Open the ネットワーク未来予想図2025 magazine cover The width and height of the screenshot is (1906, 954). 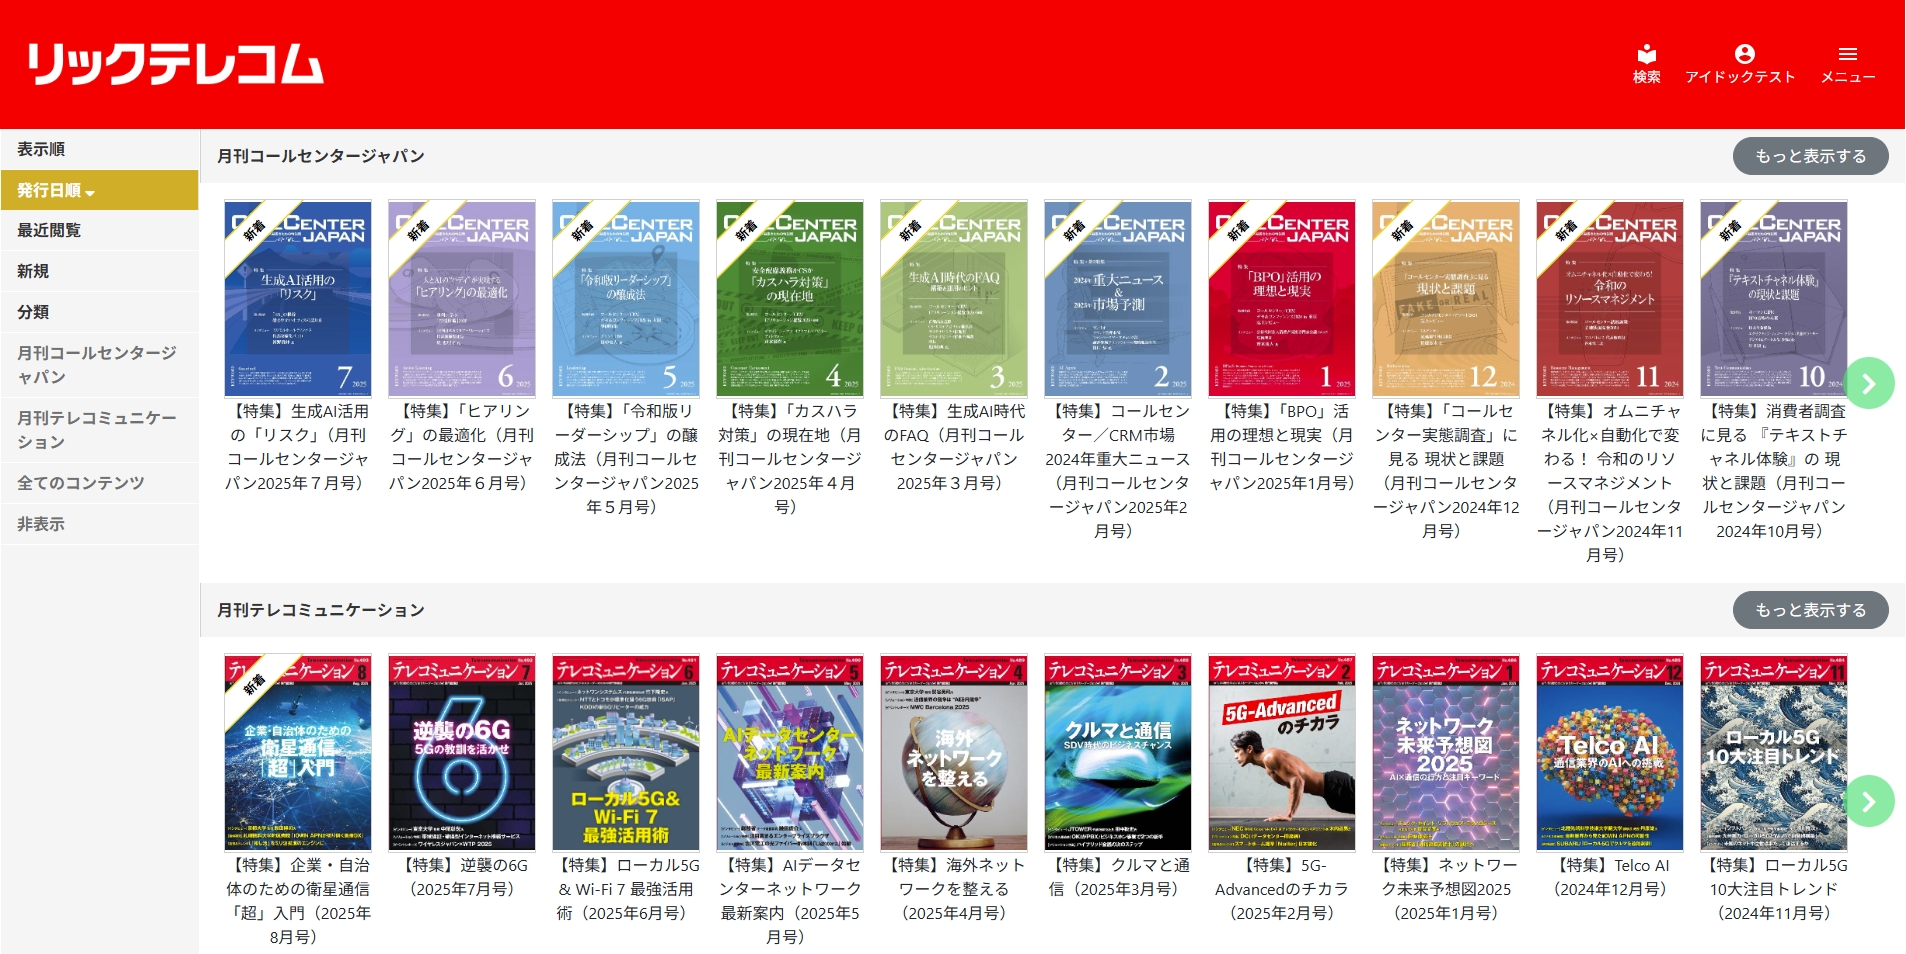pyautogui.click(x=1446, y=753)
